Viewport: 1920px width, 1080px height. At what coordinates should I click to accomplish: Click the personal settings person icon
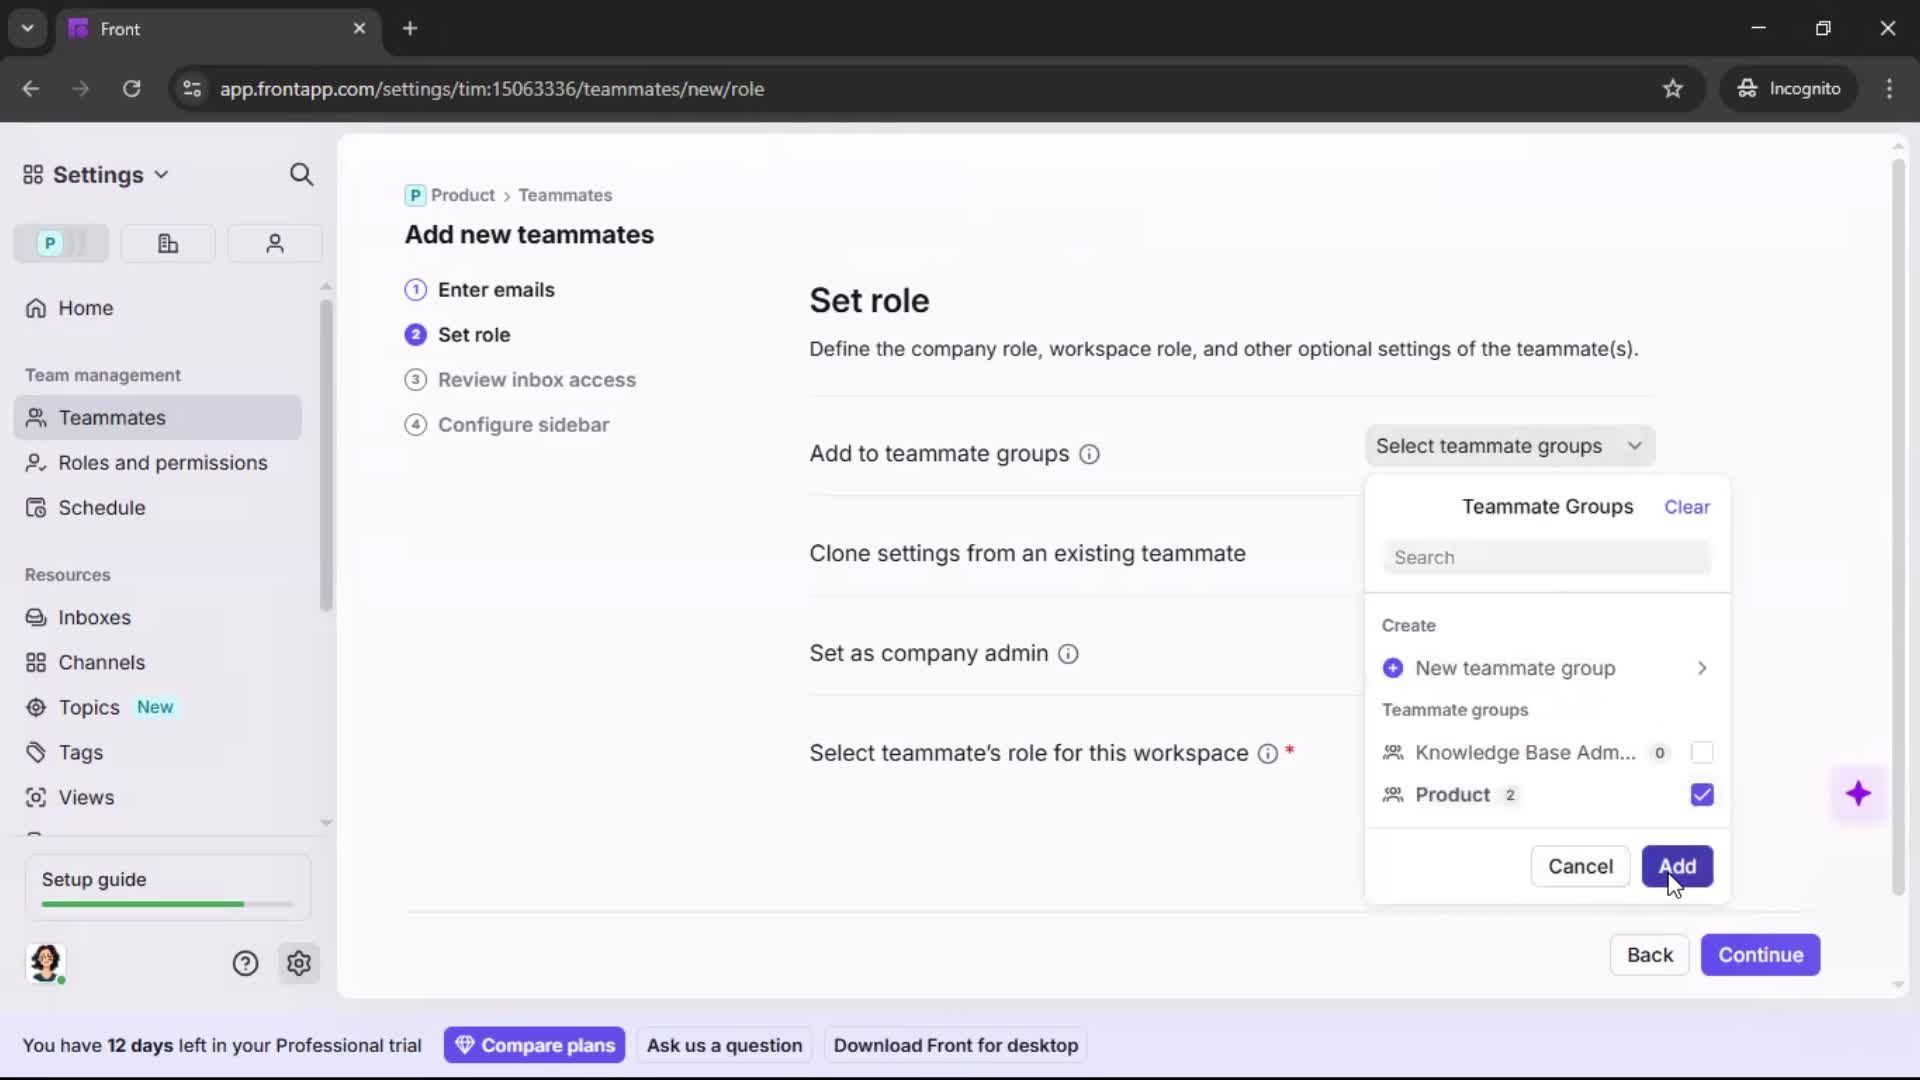[x=274, y=243]
